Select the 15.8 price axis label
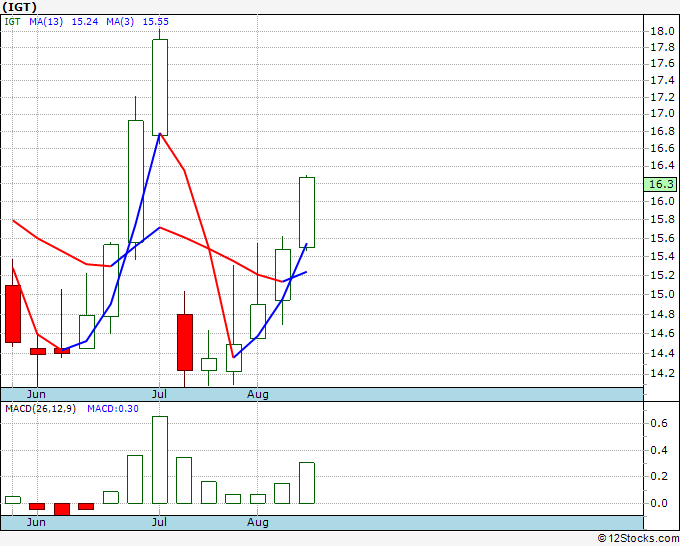Screen dimensions: 680x546 click(x=662, y=219)
